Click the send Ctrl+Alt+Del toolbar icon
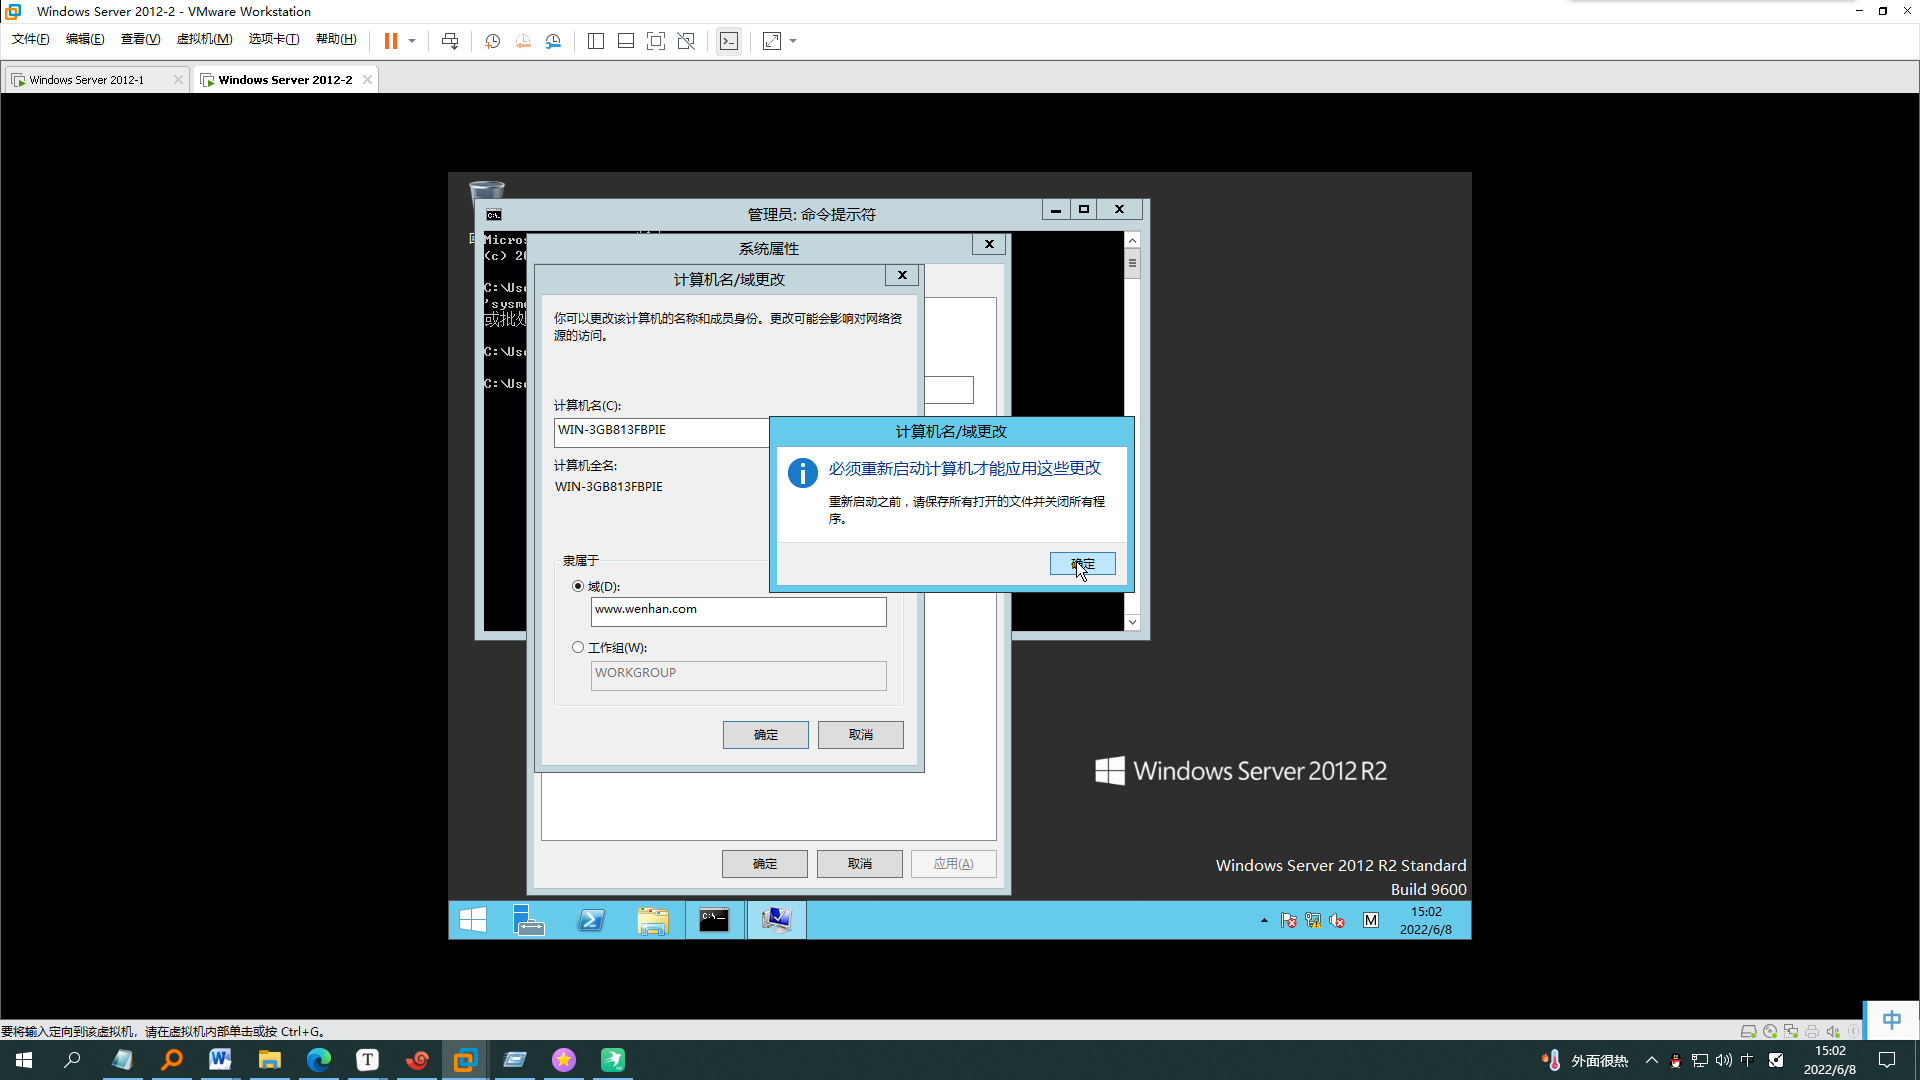This screenshot has height=1080, width=1920. click(x=450, y=41)
